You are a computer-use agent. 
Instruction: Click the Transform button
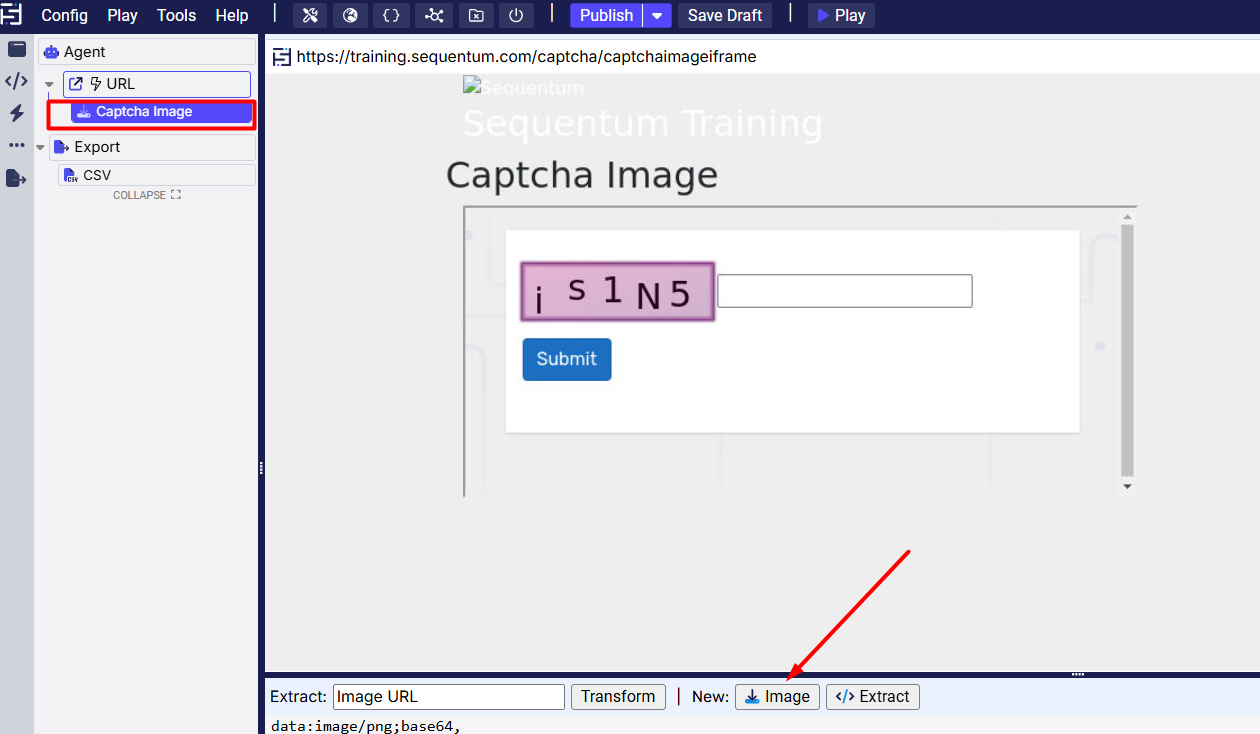(618, 697)
